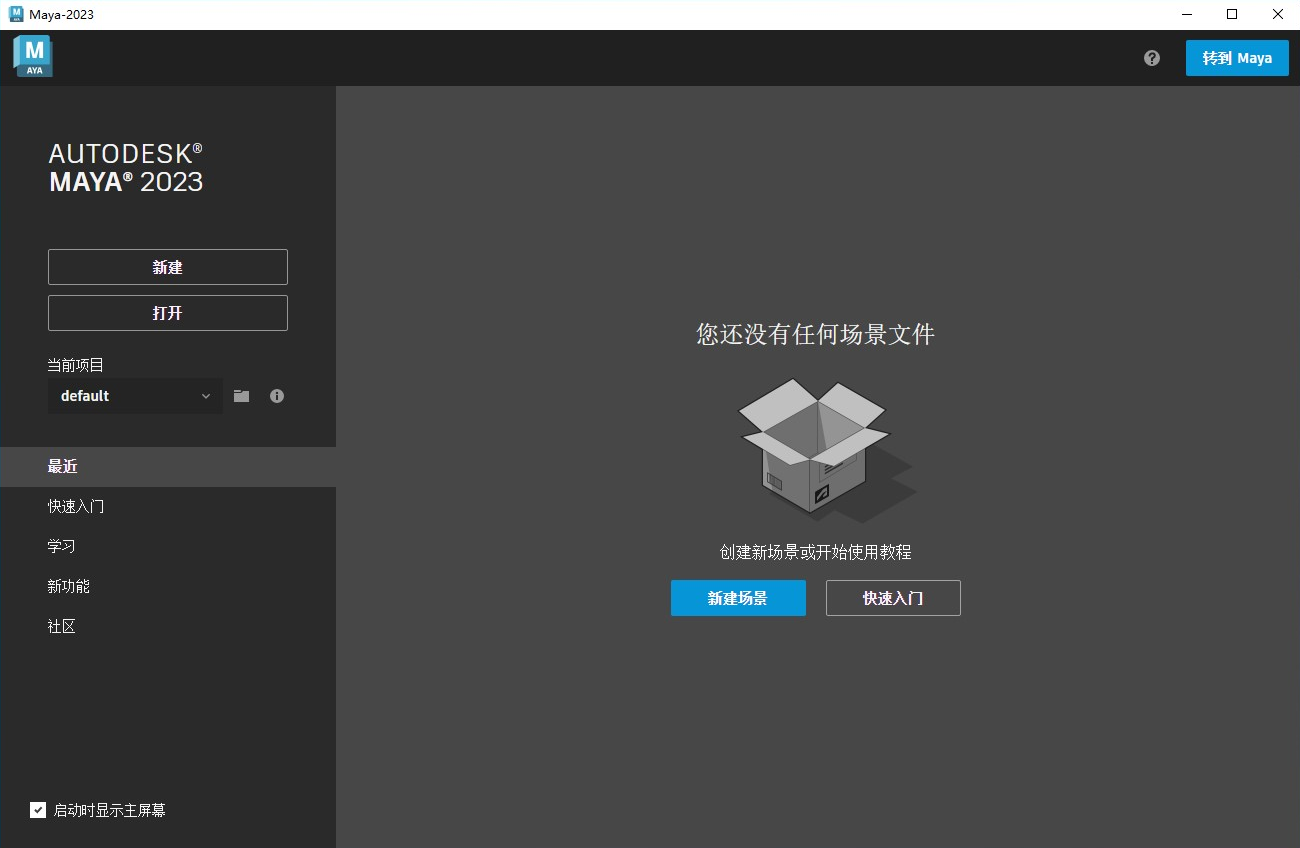Viewport: 1300px width, 848px height.
Task: Show current project info icon
Action: [277, 396]
